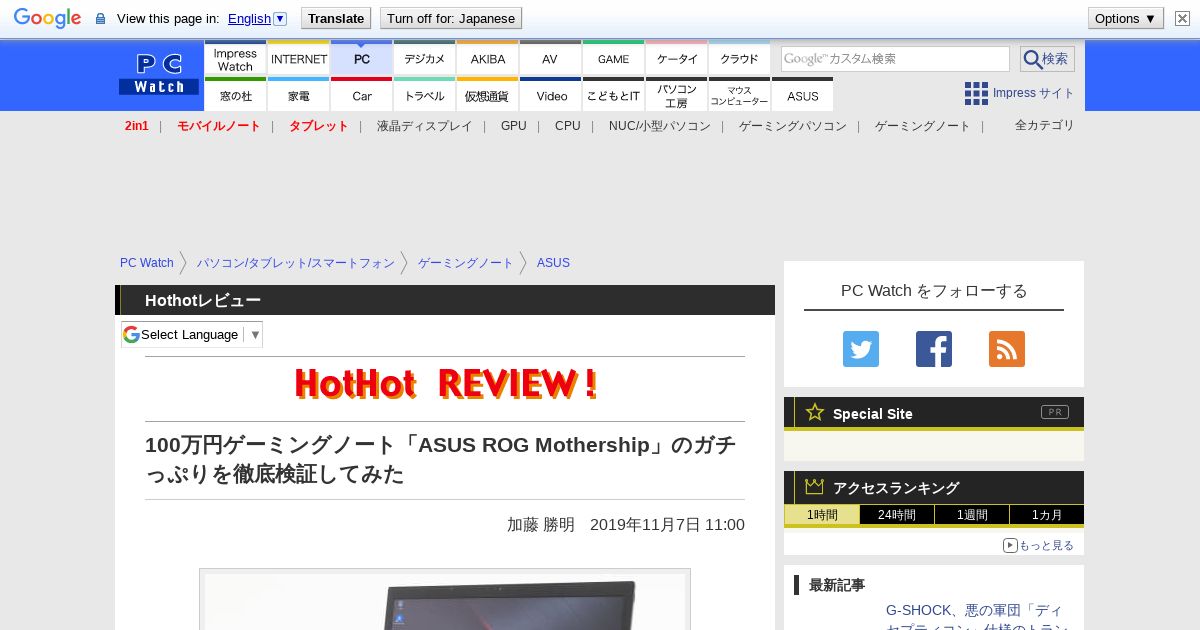
Task: Open the パソコン工房 navigation tab
Action: [x=677, y=95]
